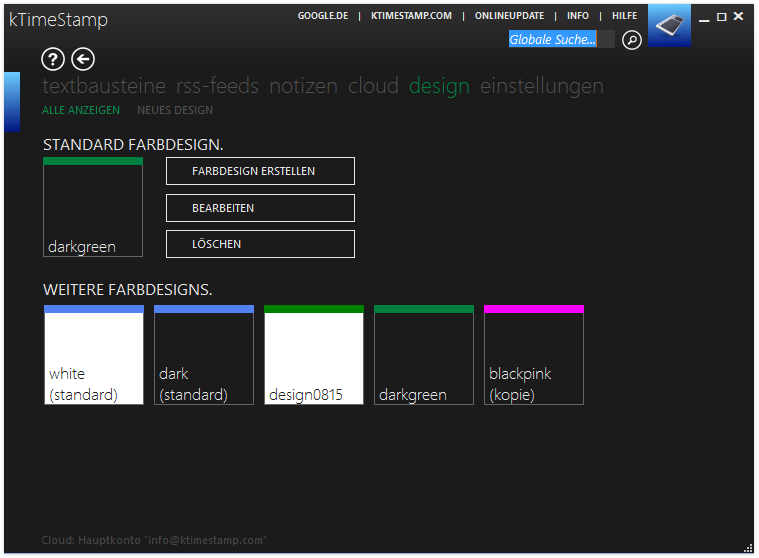Click the resize grip in corner
The height and width of the screenshot is (558, 759).
click(748, 548)
